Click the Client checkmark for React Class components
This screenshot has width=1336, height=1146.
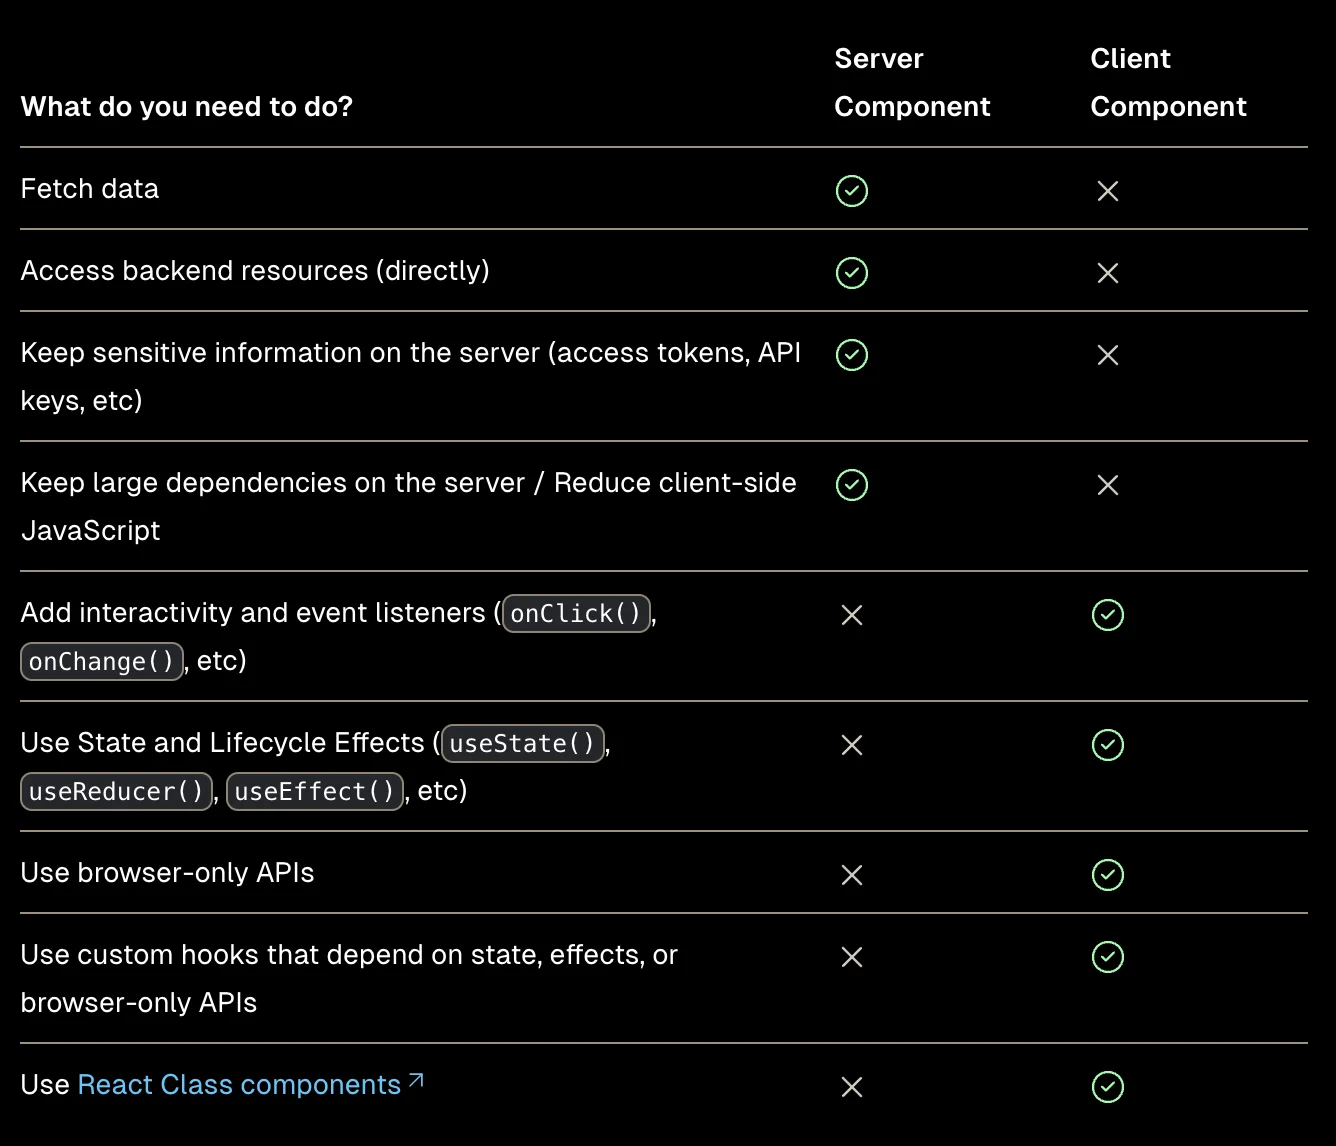click(1108, 1087)
